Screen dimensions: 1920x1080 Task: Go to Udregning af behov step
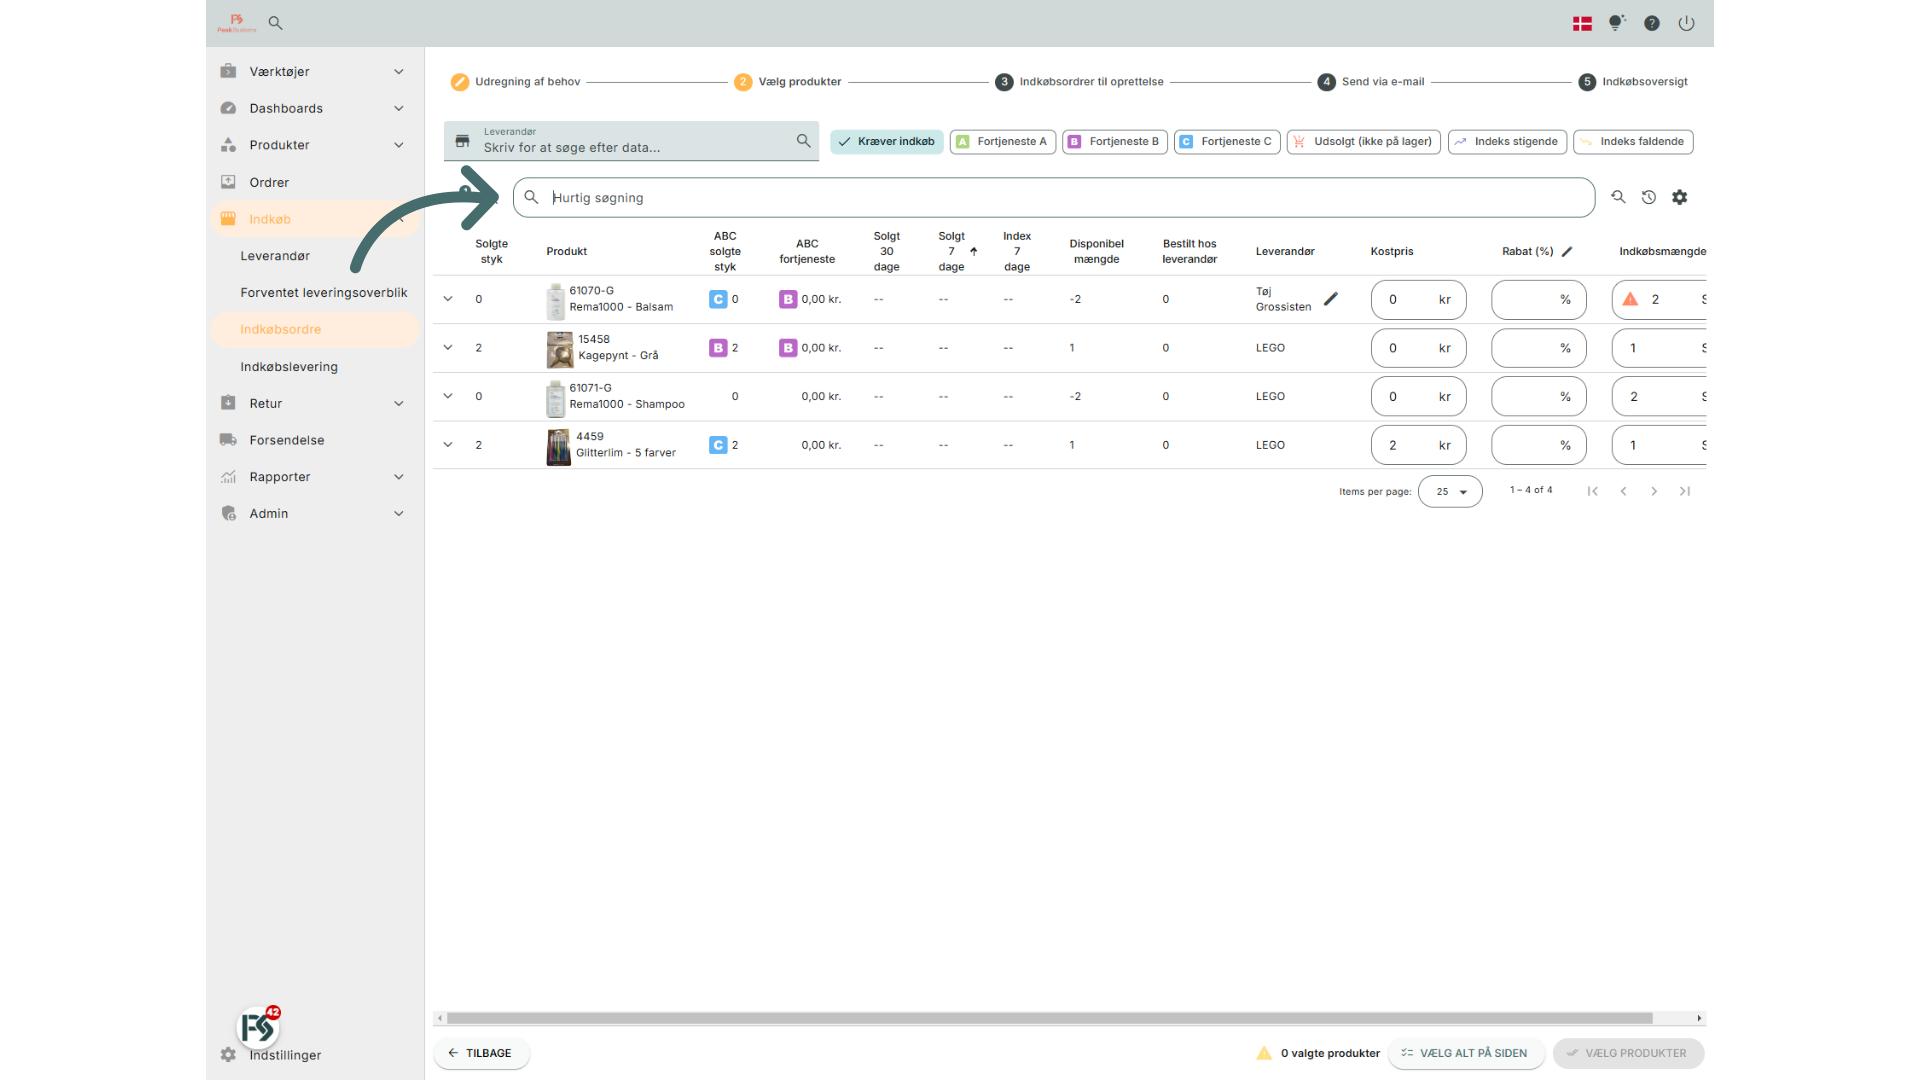point(516,82)
